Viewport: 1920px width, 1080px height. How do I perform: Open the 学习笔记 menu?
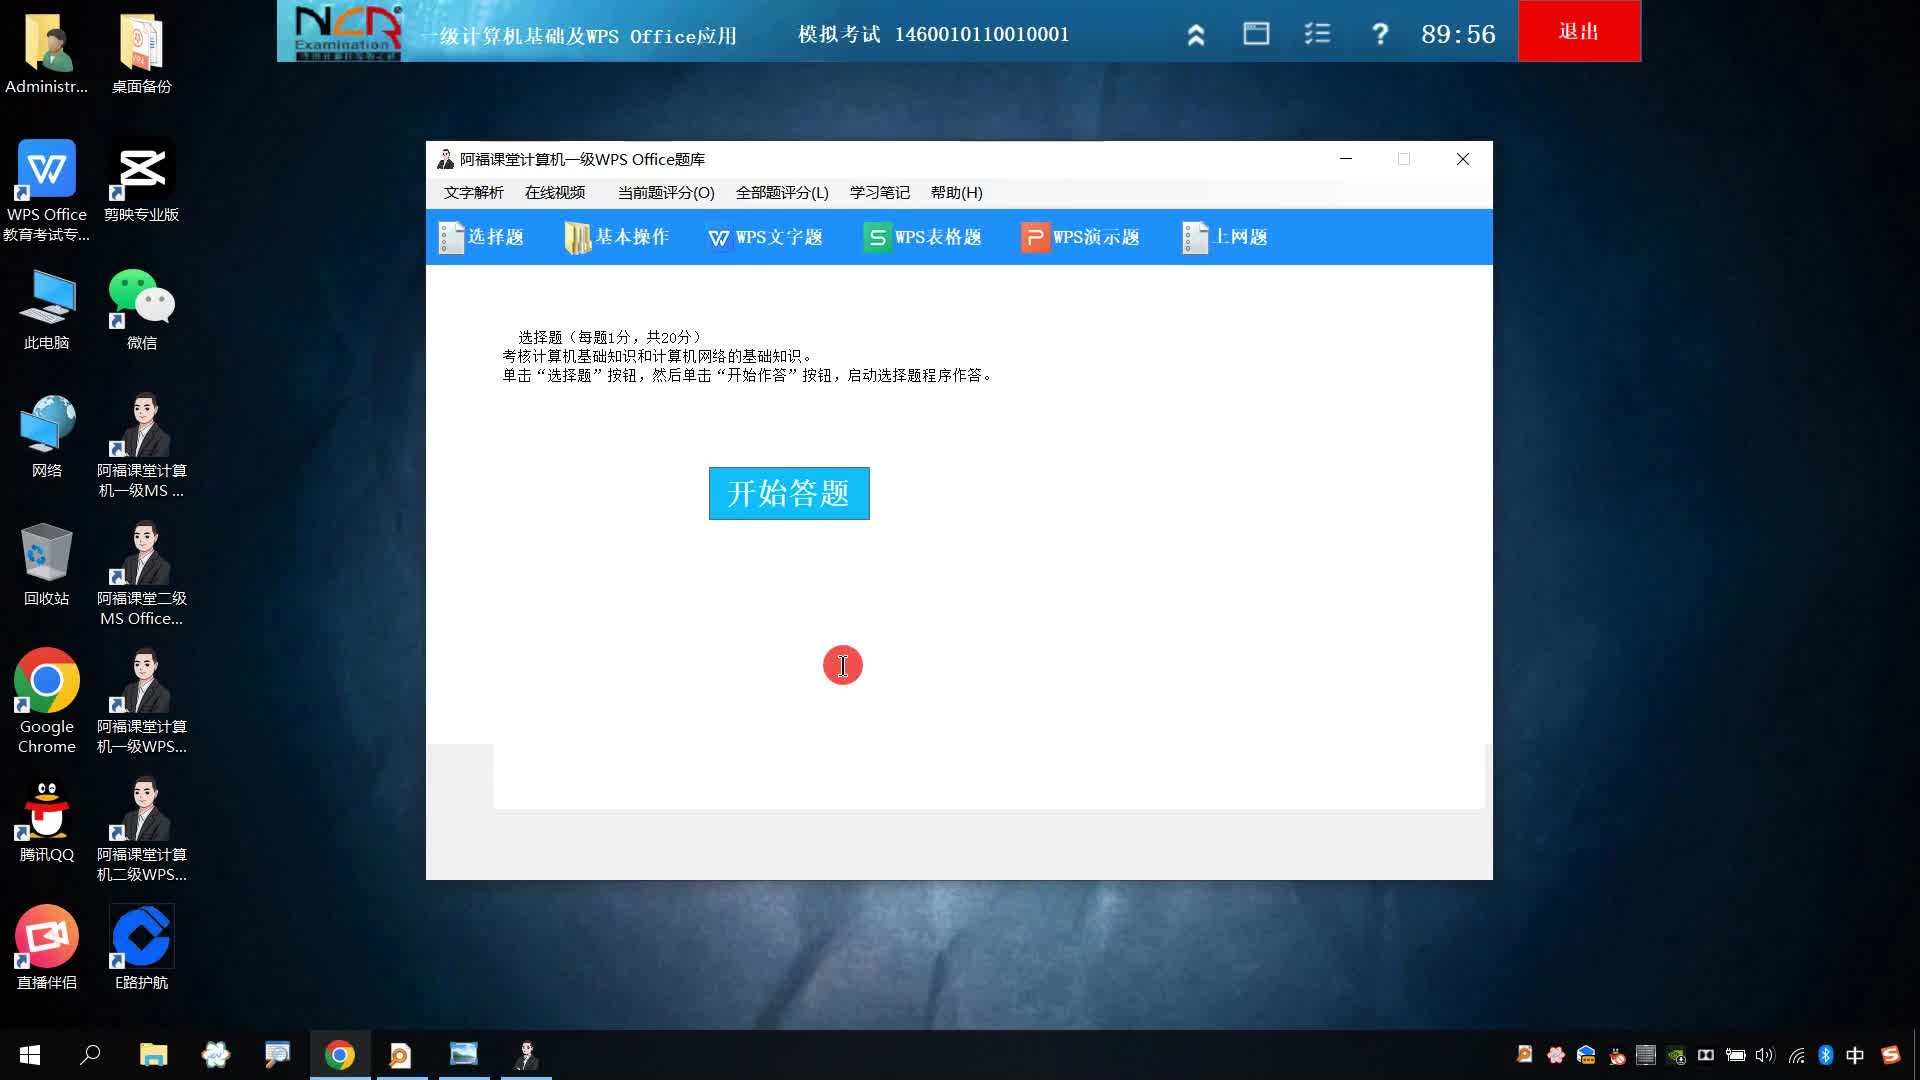tap(880, 193)
